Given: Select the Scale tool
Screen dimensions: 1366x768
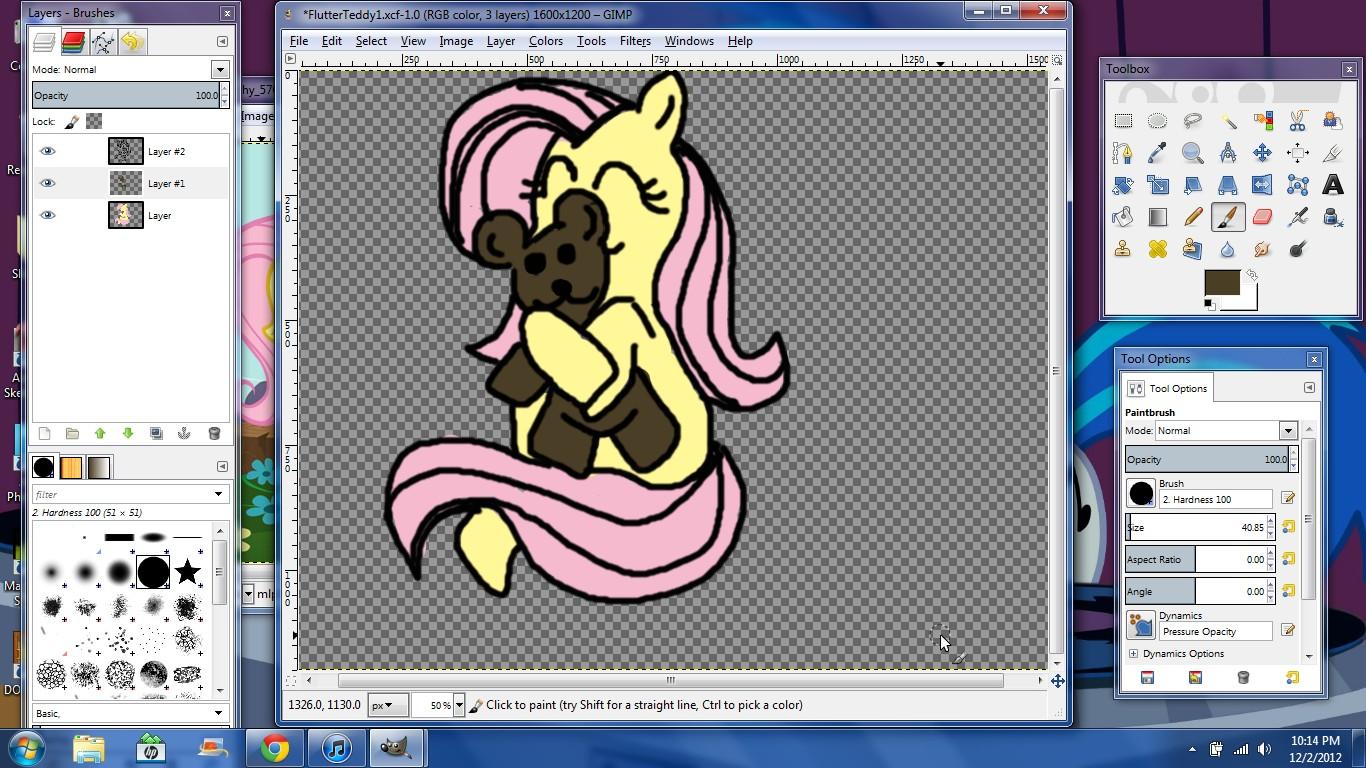Looking at the screenshot, I should pos(1157,185).
